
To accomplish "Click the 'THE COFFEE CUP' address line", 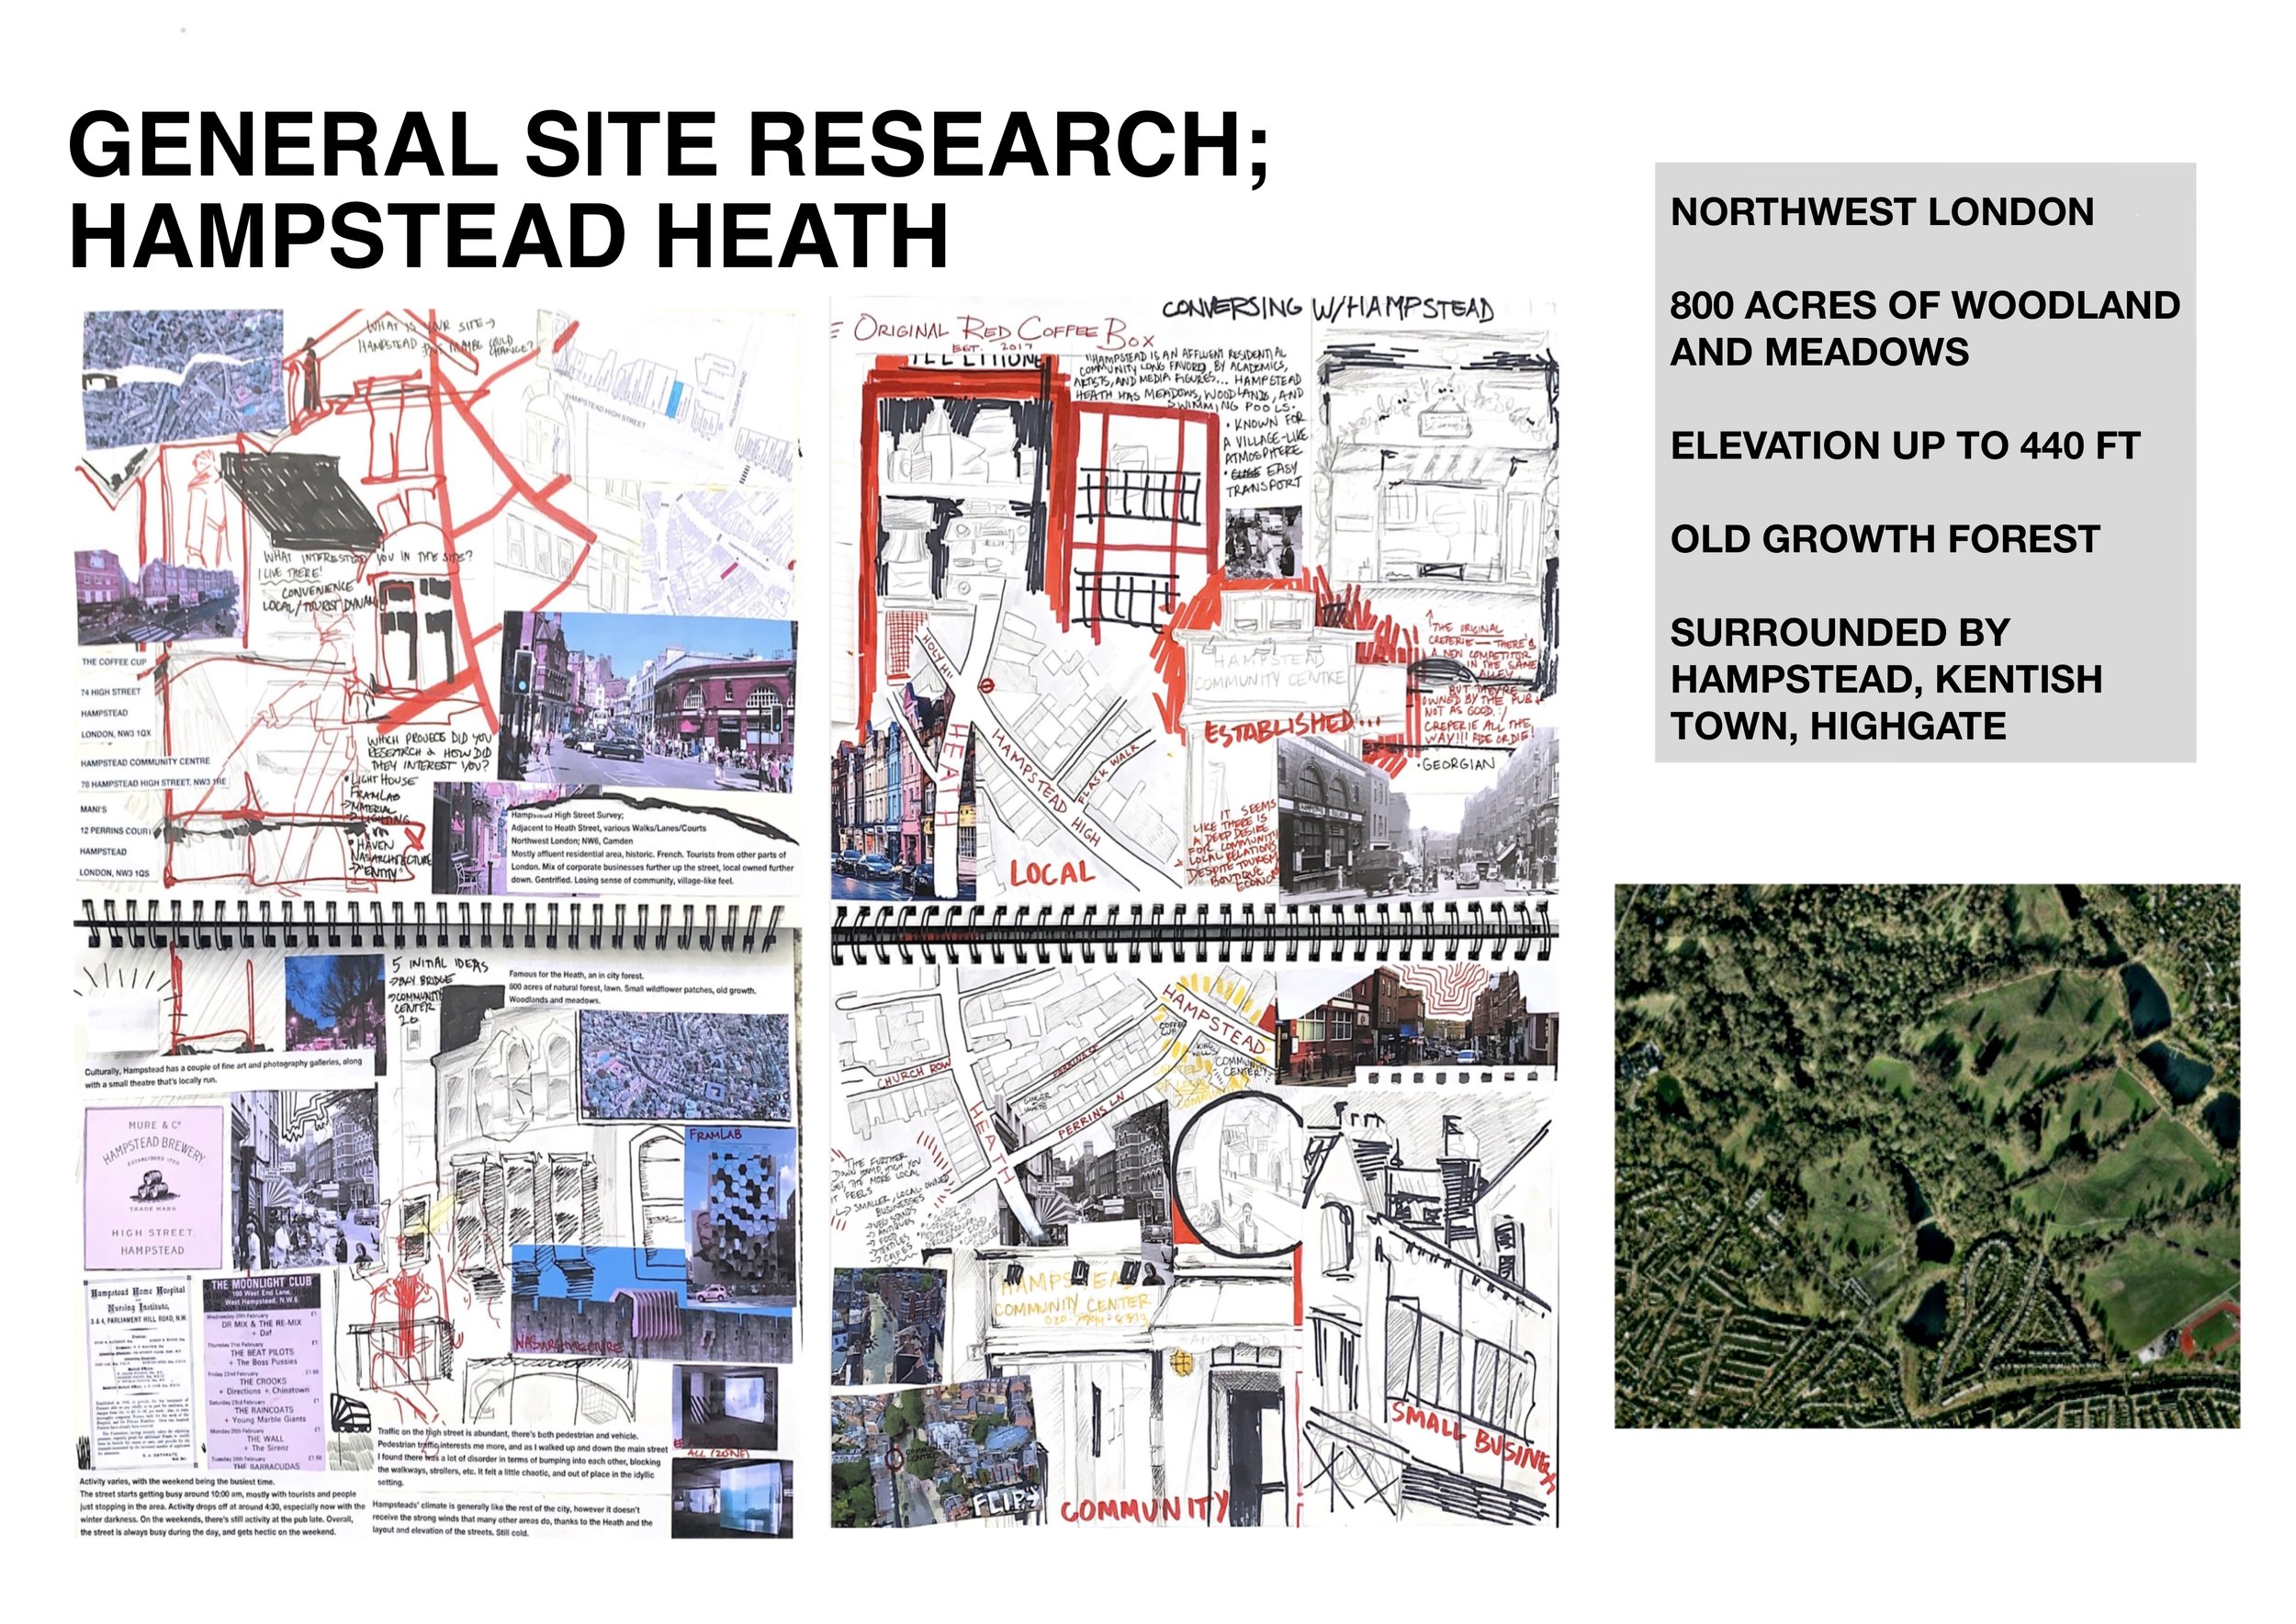I will pos(114,662).
